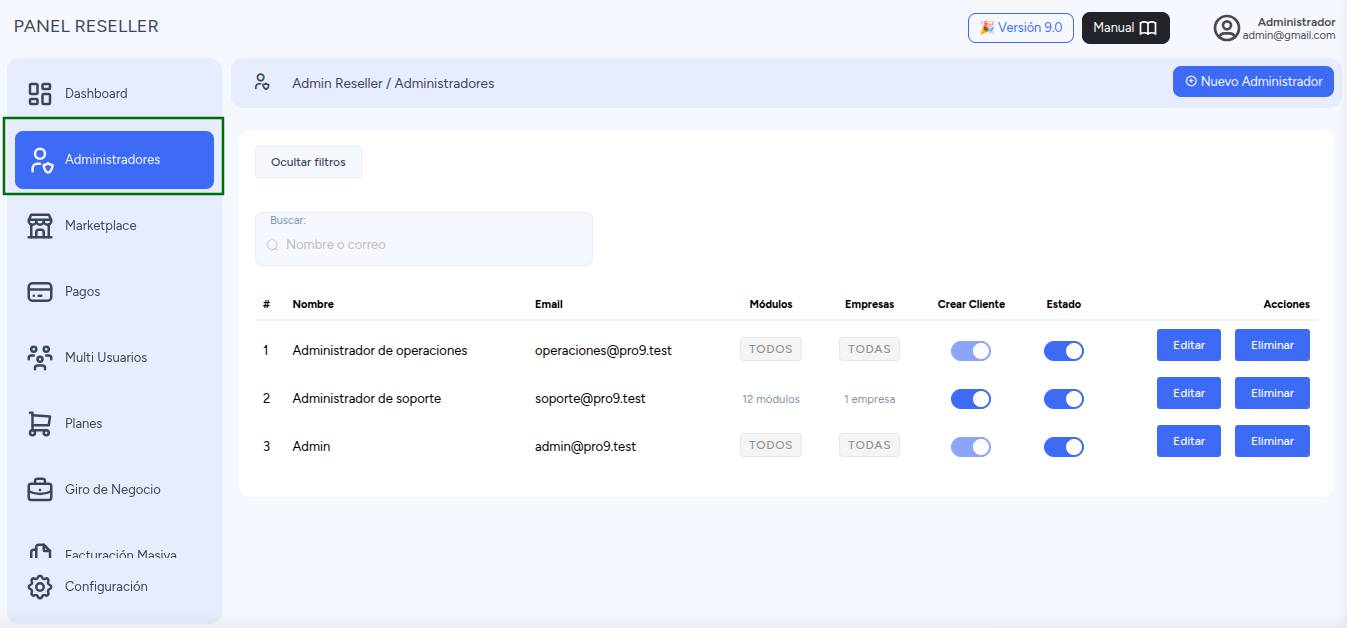The image size is (1347, 628).
Task: Edit the Administrador de soporte row
Action: pos(1189,393)
